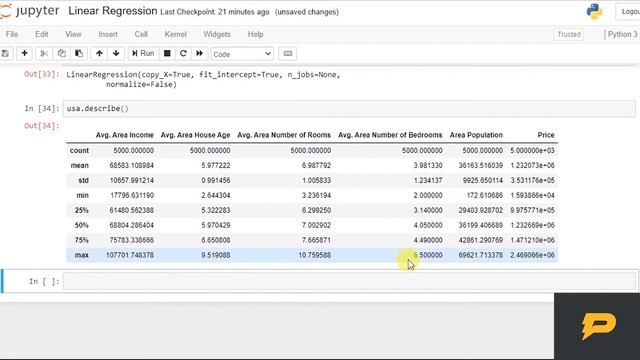
Task: Copy selected cells icon
Action: tap(61, 53)
